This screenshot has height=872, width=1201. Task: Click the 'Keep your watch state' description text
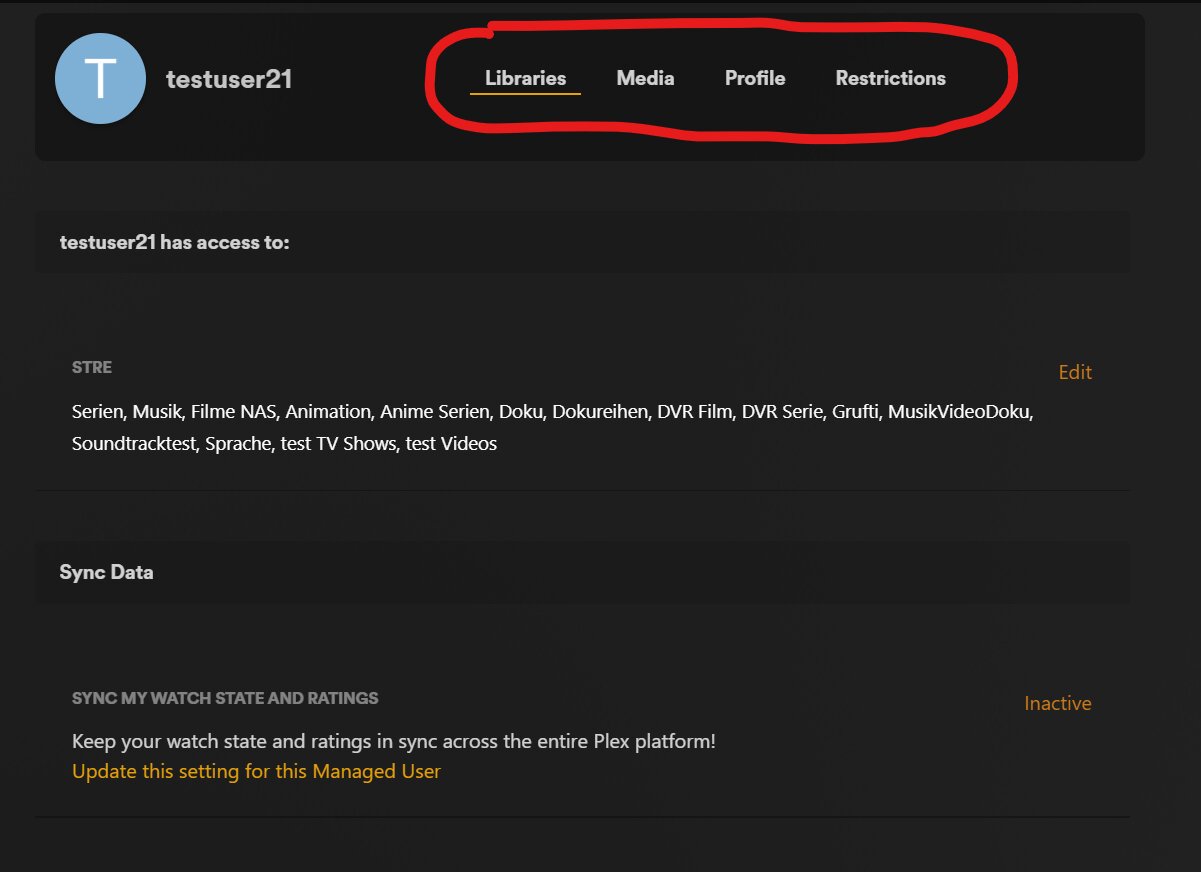pos(393,741)
